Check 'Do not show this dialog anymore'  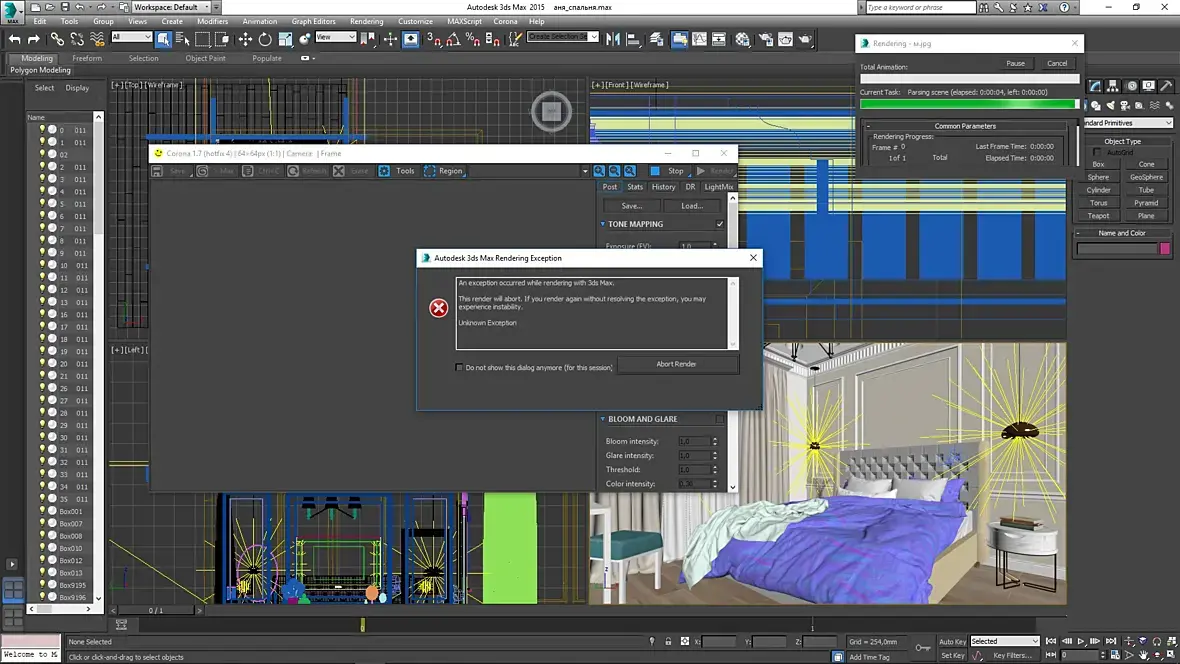[x=460, y=368]
